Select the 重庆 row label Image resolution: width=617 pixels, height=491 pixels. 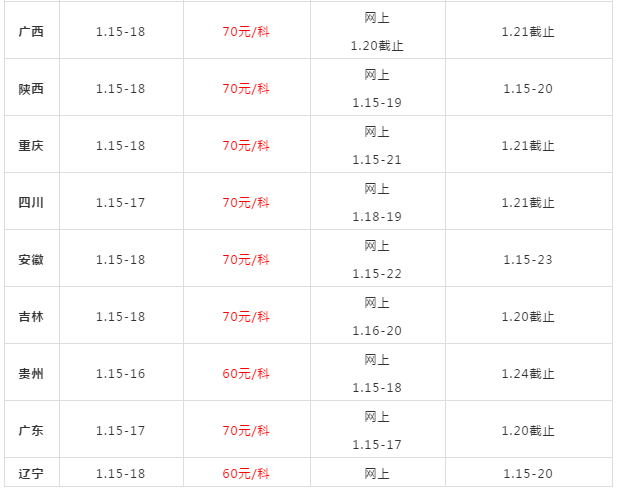(31, 145)
